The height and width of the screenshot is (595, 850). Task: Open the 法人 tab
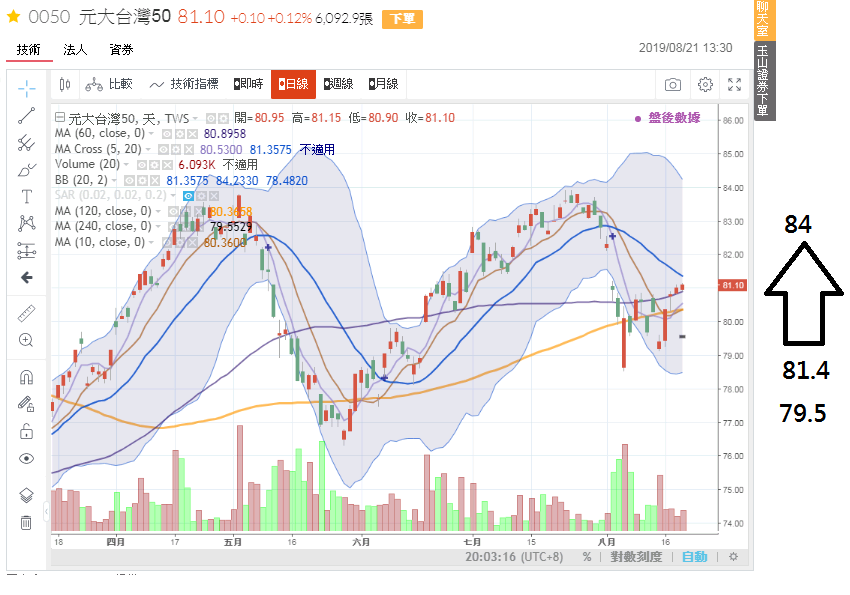[75, 50]
